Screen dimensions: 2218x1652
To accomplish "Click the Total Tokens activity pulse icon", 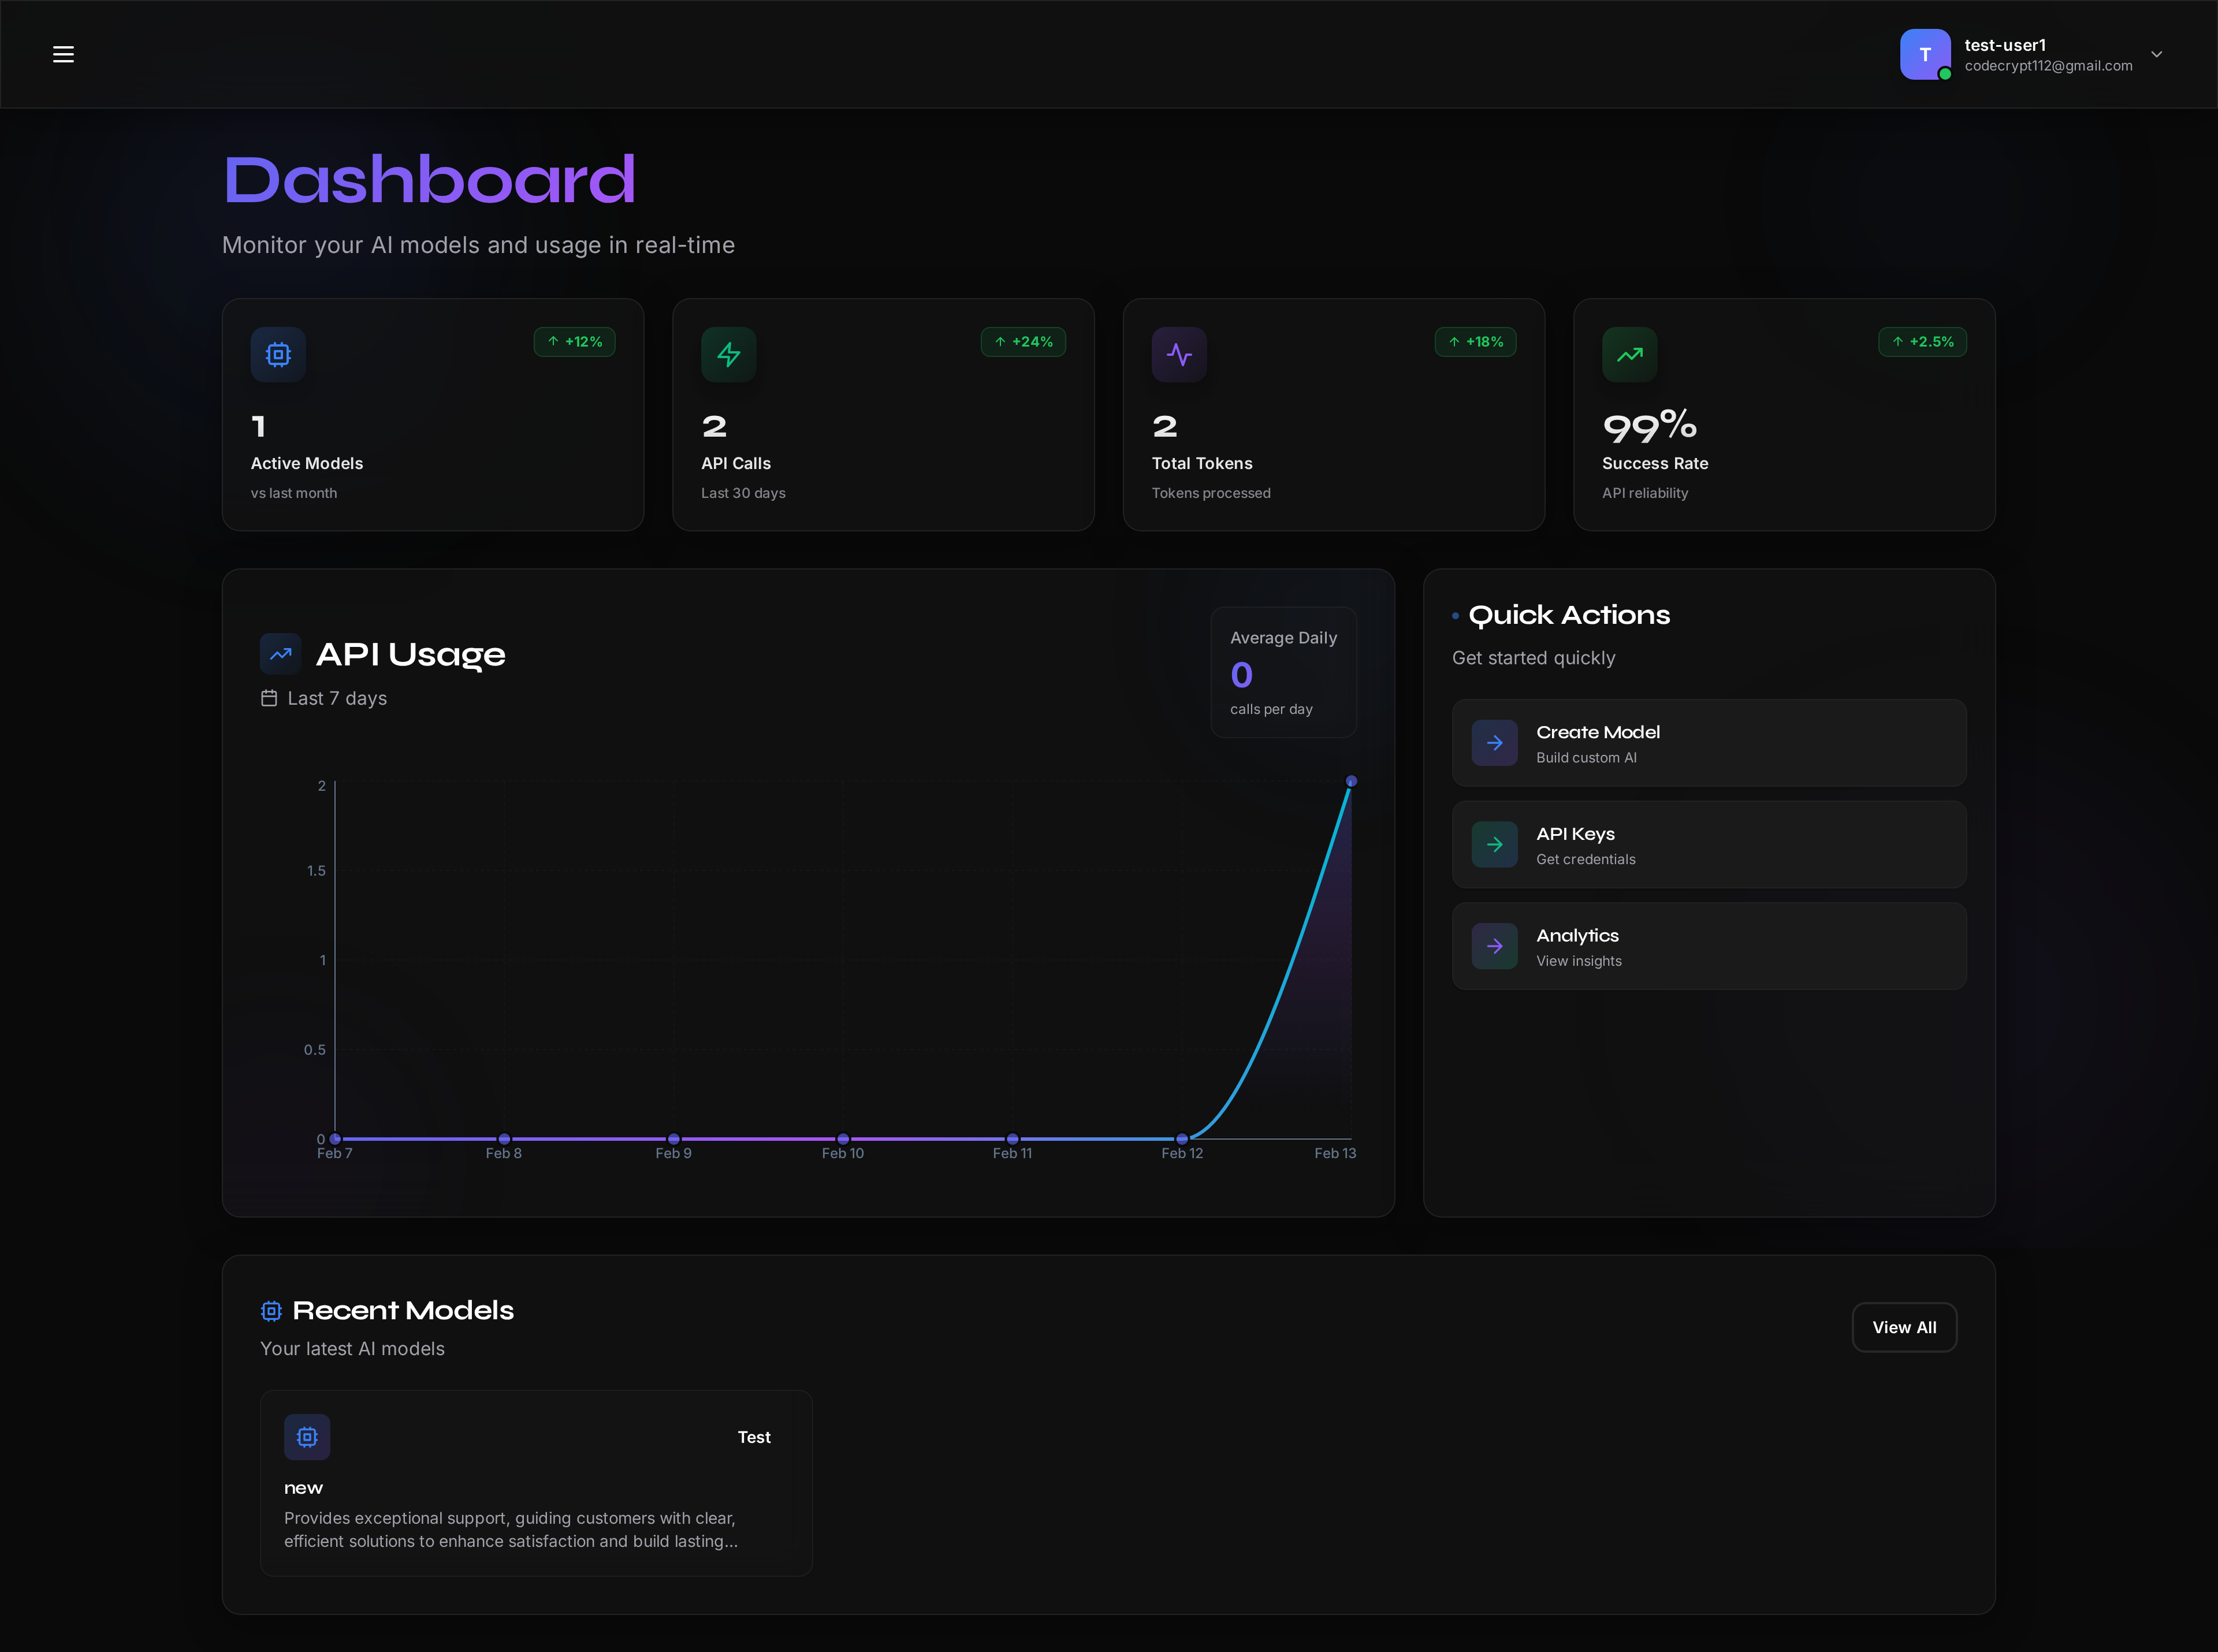I will pos(1179,354).
